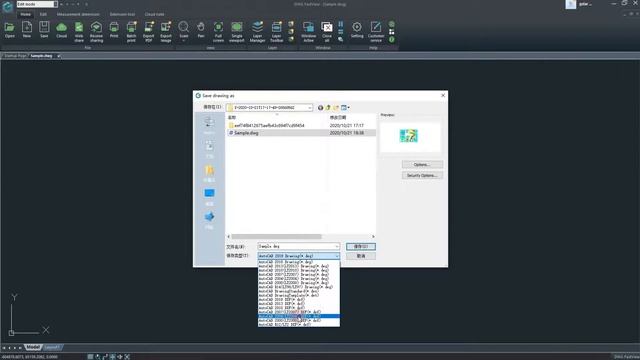Screen dimensions: 640x360
Task: Switch to the Edit ribbon tab
Action: [43, 14]
